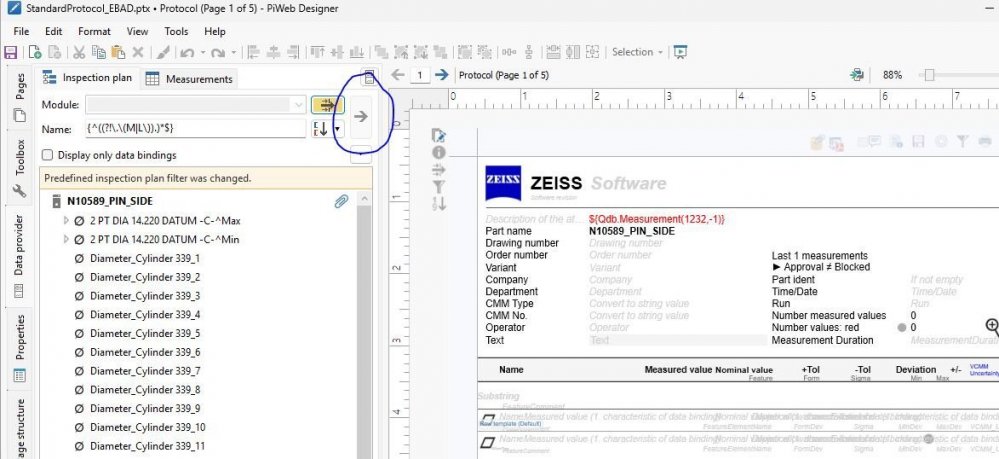Adjust the zoom slider next to 88%
This screenshot has width=999, height=459.
point(930,75)
